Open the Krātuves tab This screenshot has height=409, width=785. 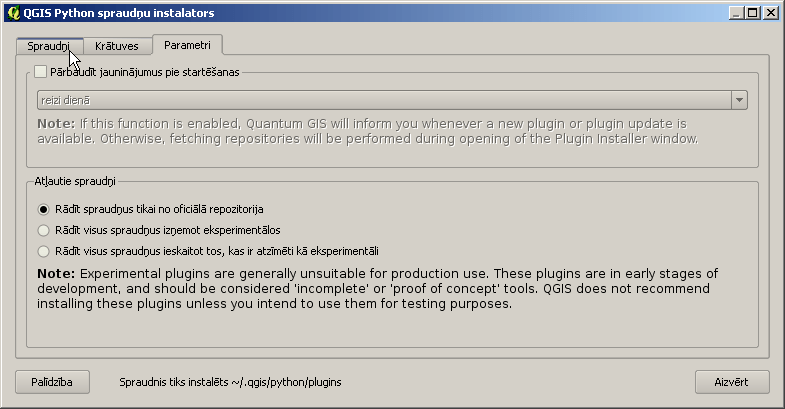click(117, 46)
